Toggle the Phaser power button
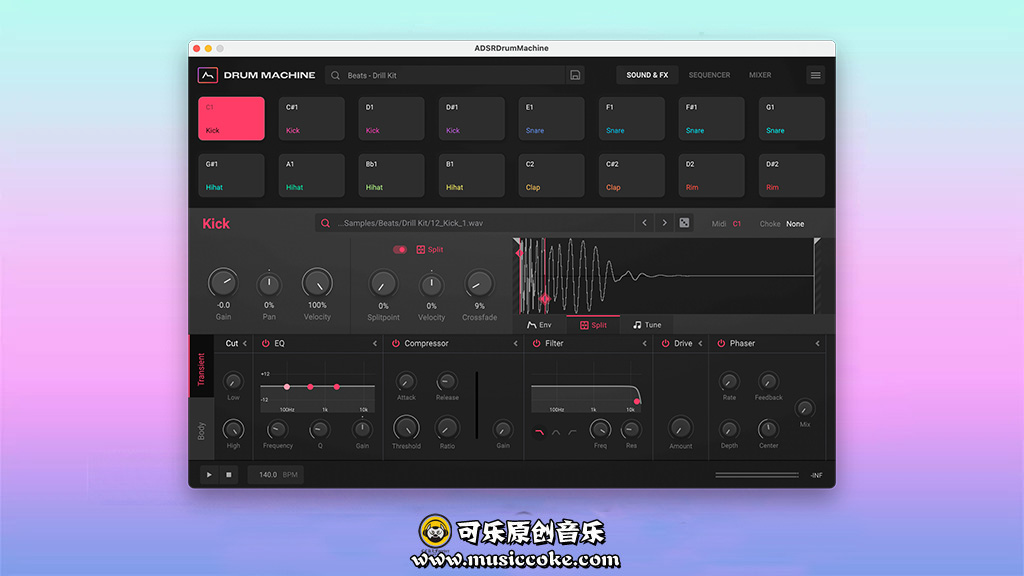The width and height of the screenshot is (1024, 576). point(721,344)
